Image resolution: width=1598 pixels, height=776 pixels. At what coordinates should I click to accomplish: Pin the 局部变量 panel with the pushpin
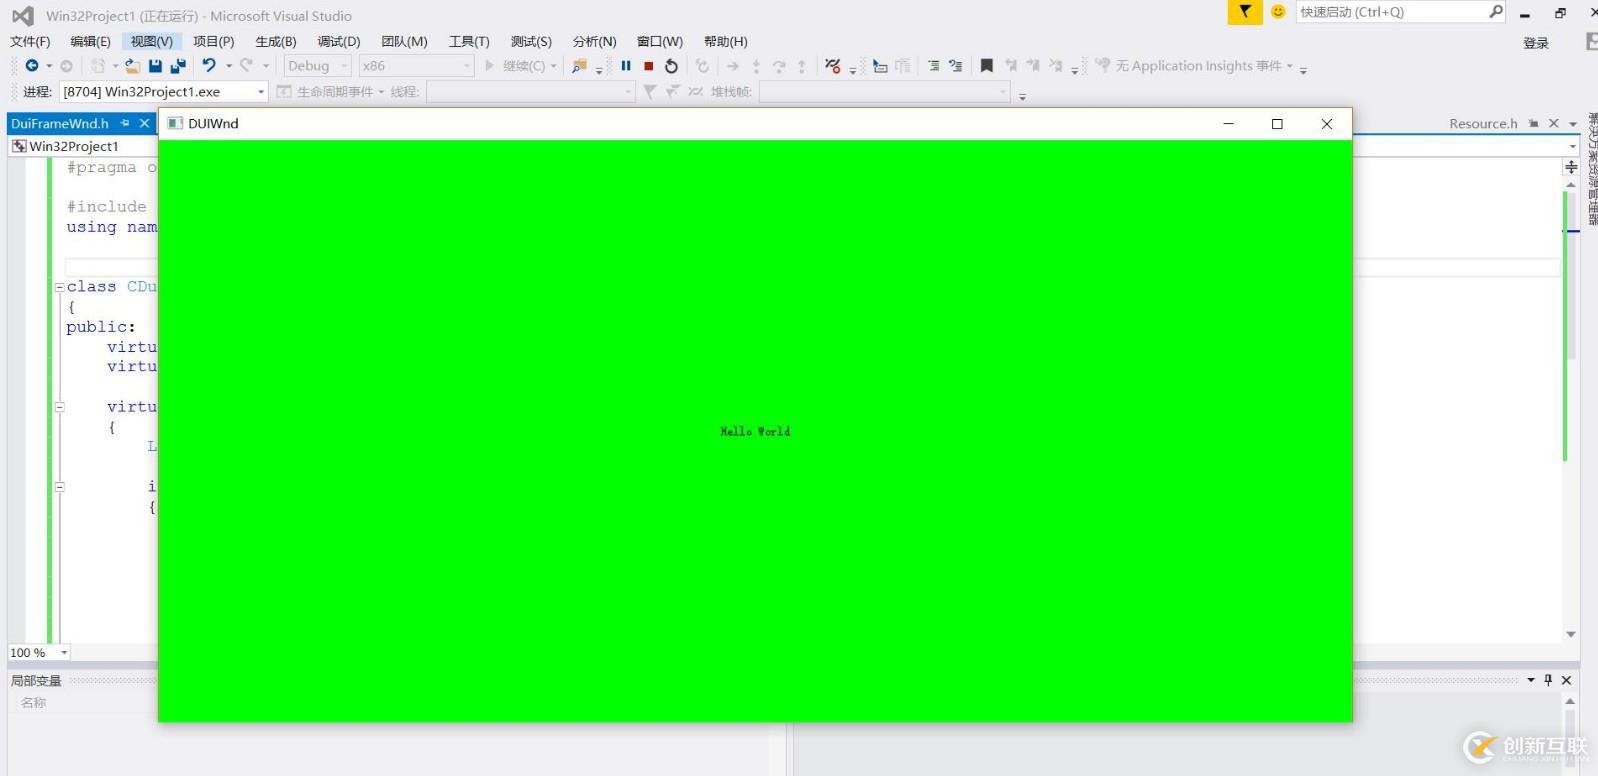(1548, 680)
